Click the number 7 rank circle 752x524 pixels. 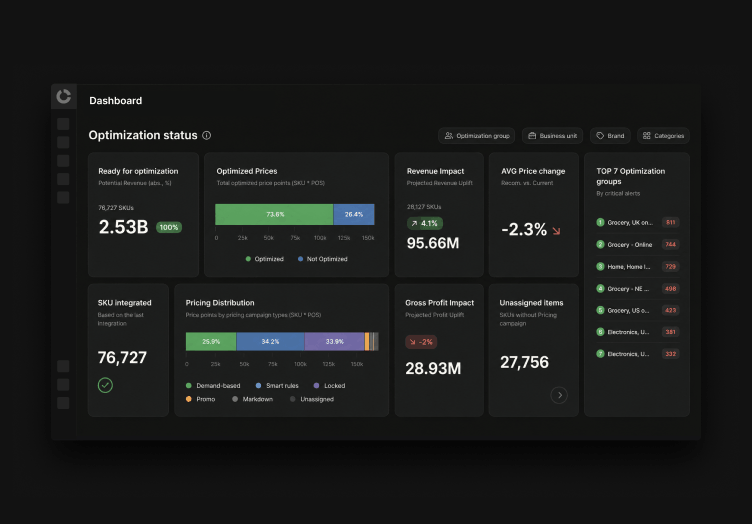pos(600,354)
